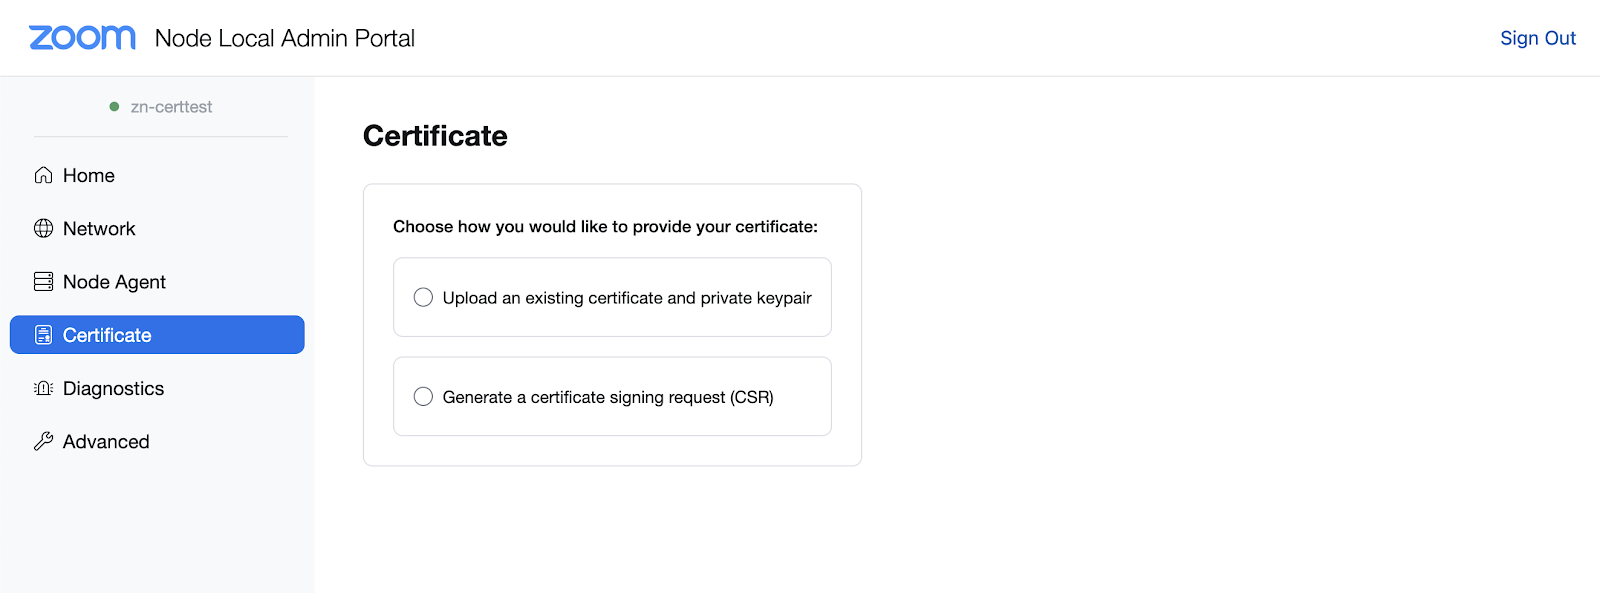Click the wrench icon beside Advanced
Screen dimensions: 1600x593
43,441
